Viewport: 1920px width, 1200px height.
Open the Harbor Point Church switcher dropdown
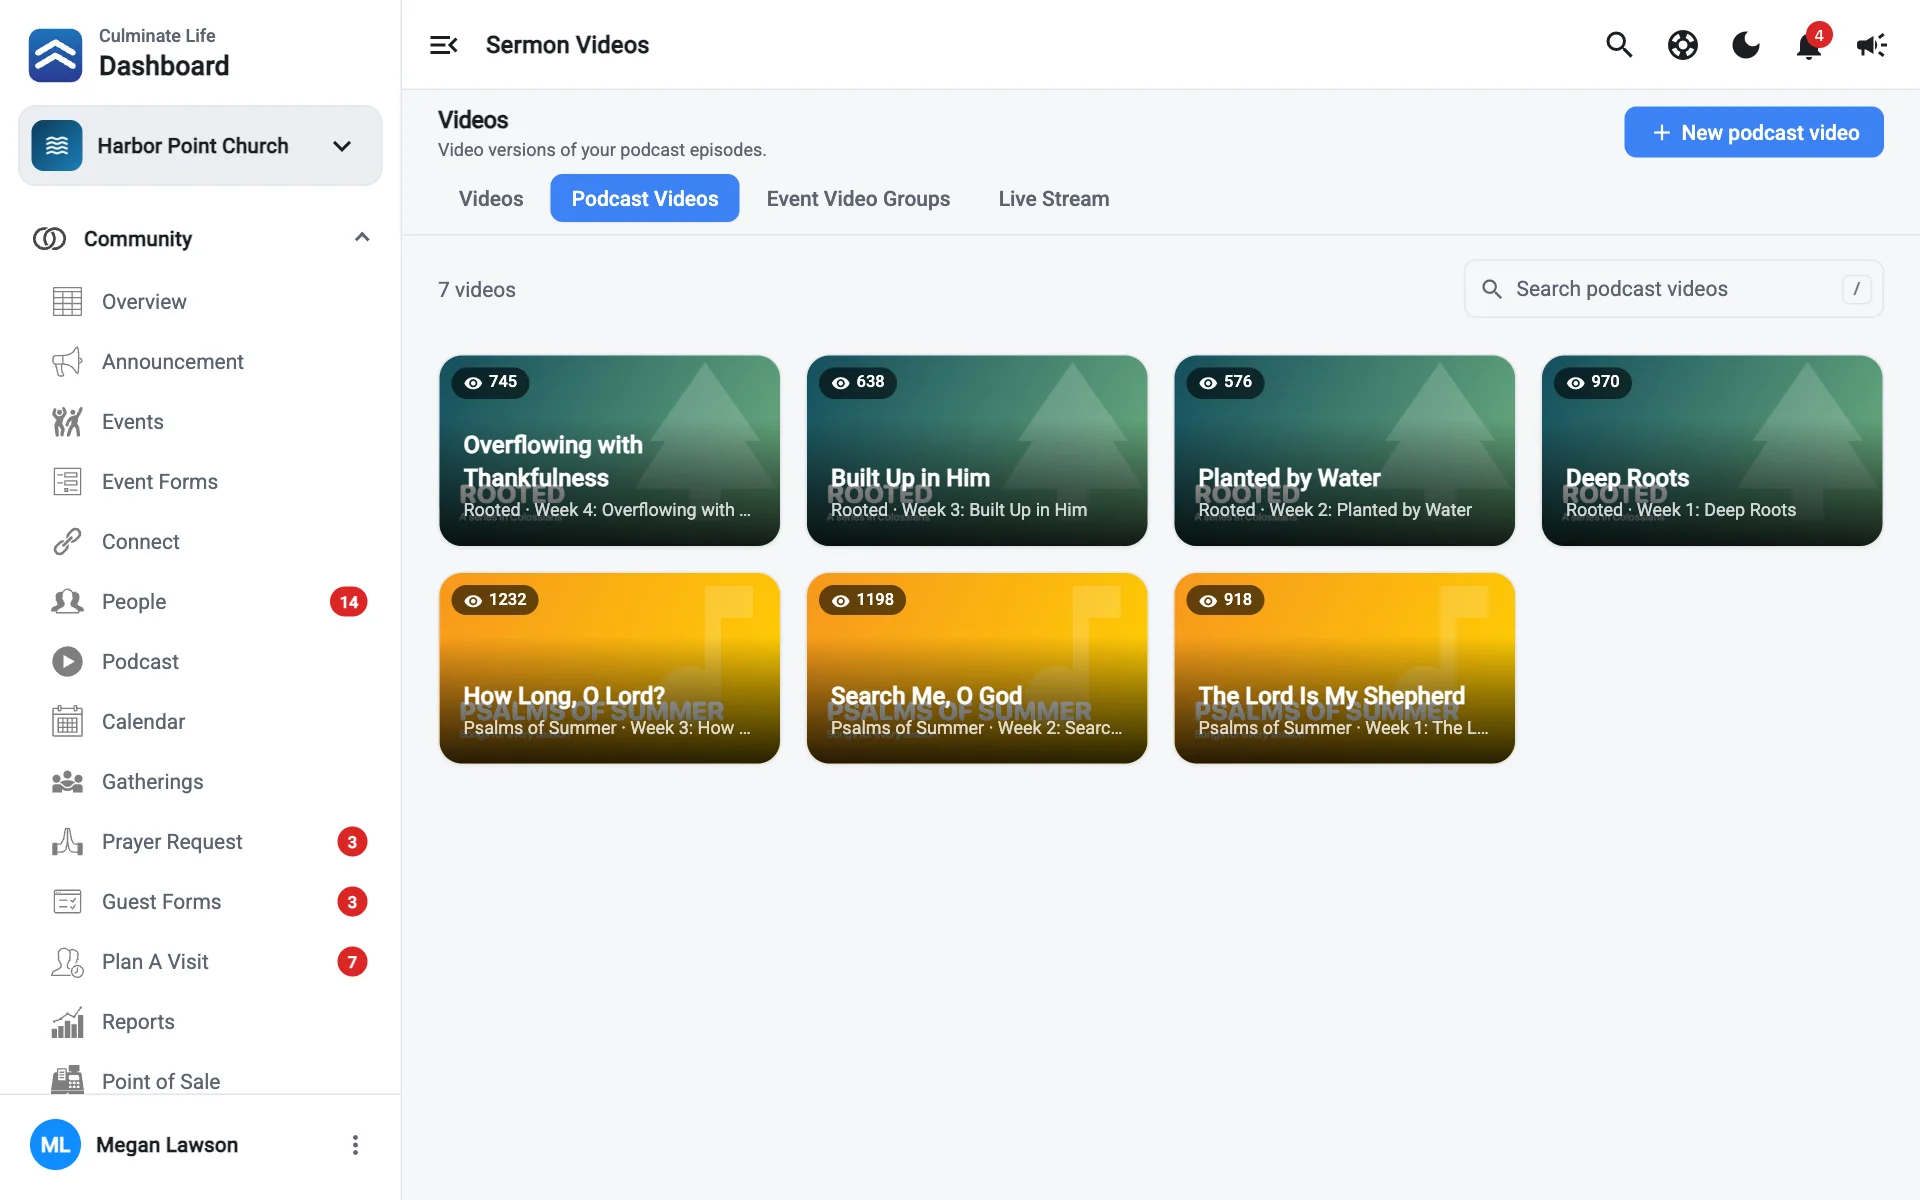pos(200,146)
